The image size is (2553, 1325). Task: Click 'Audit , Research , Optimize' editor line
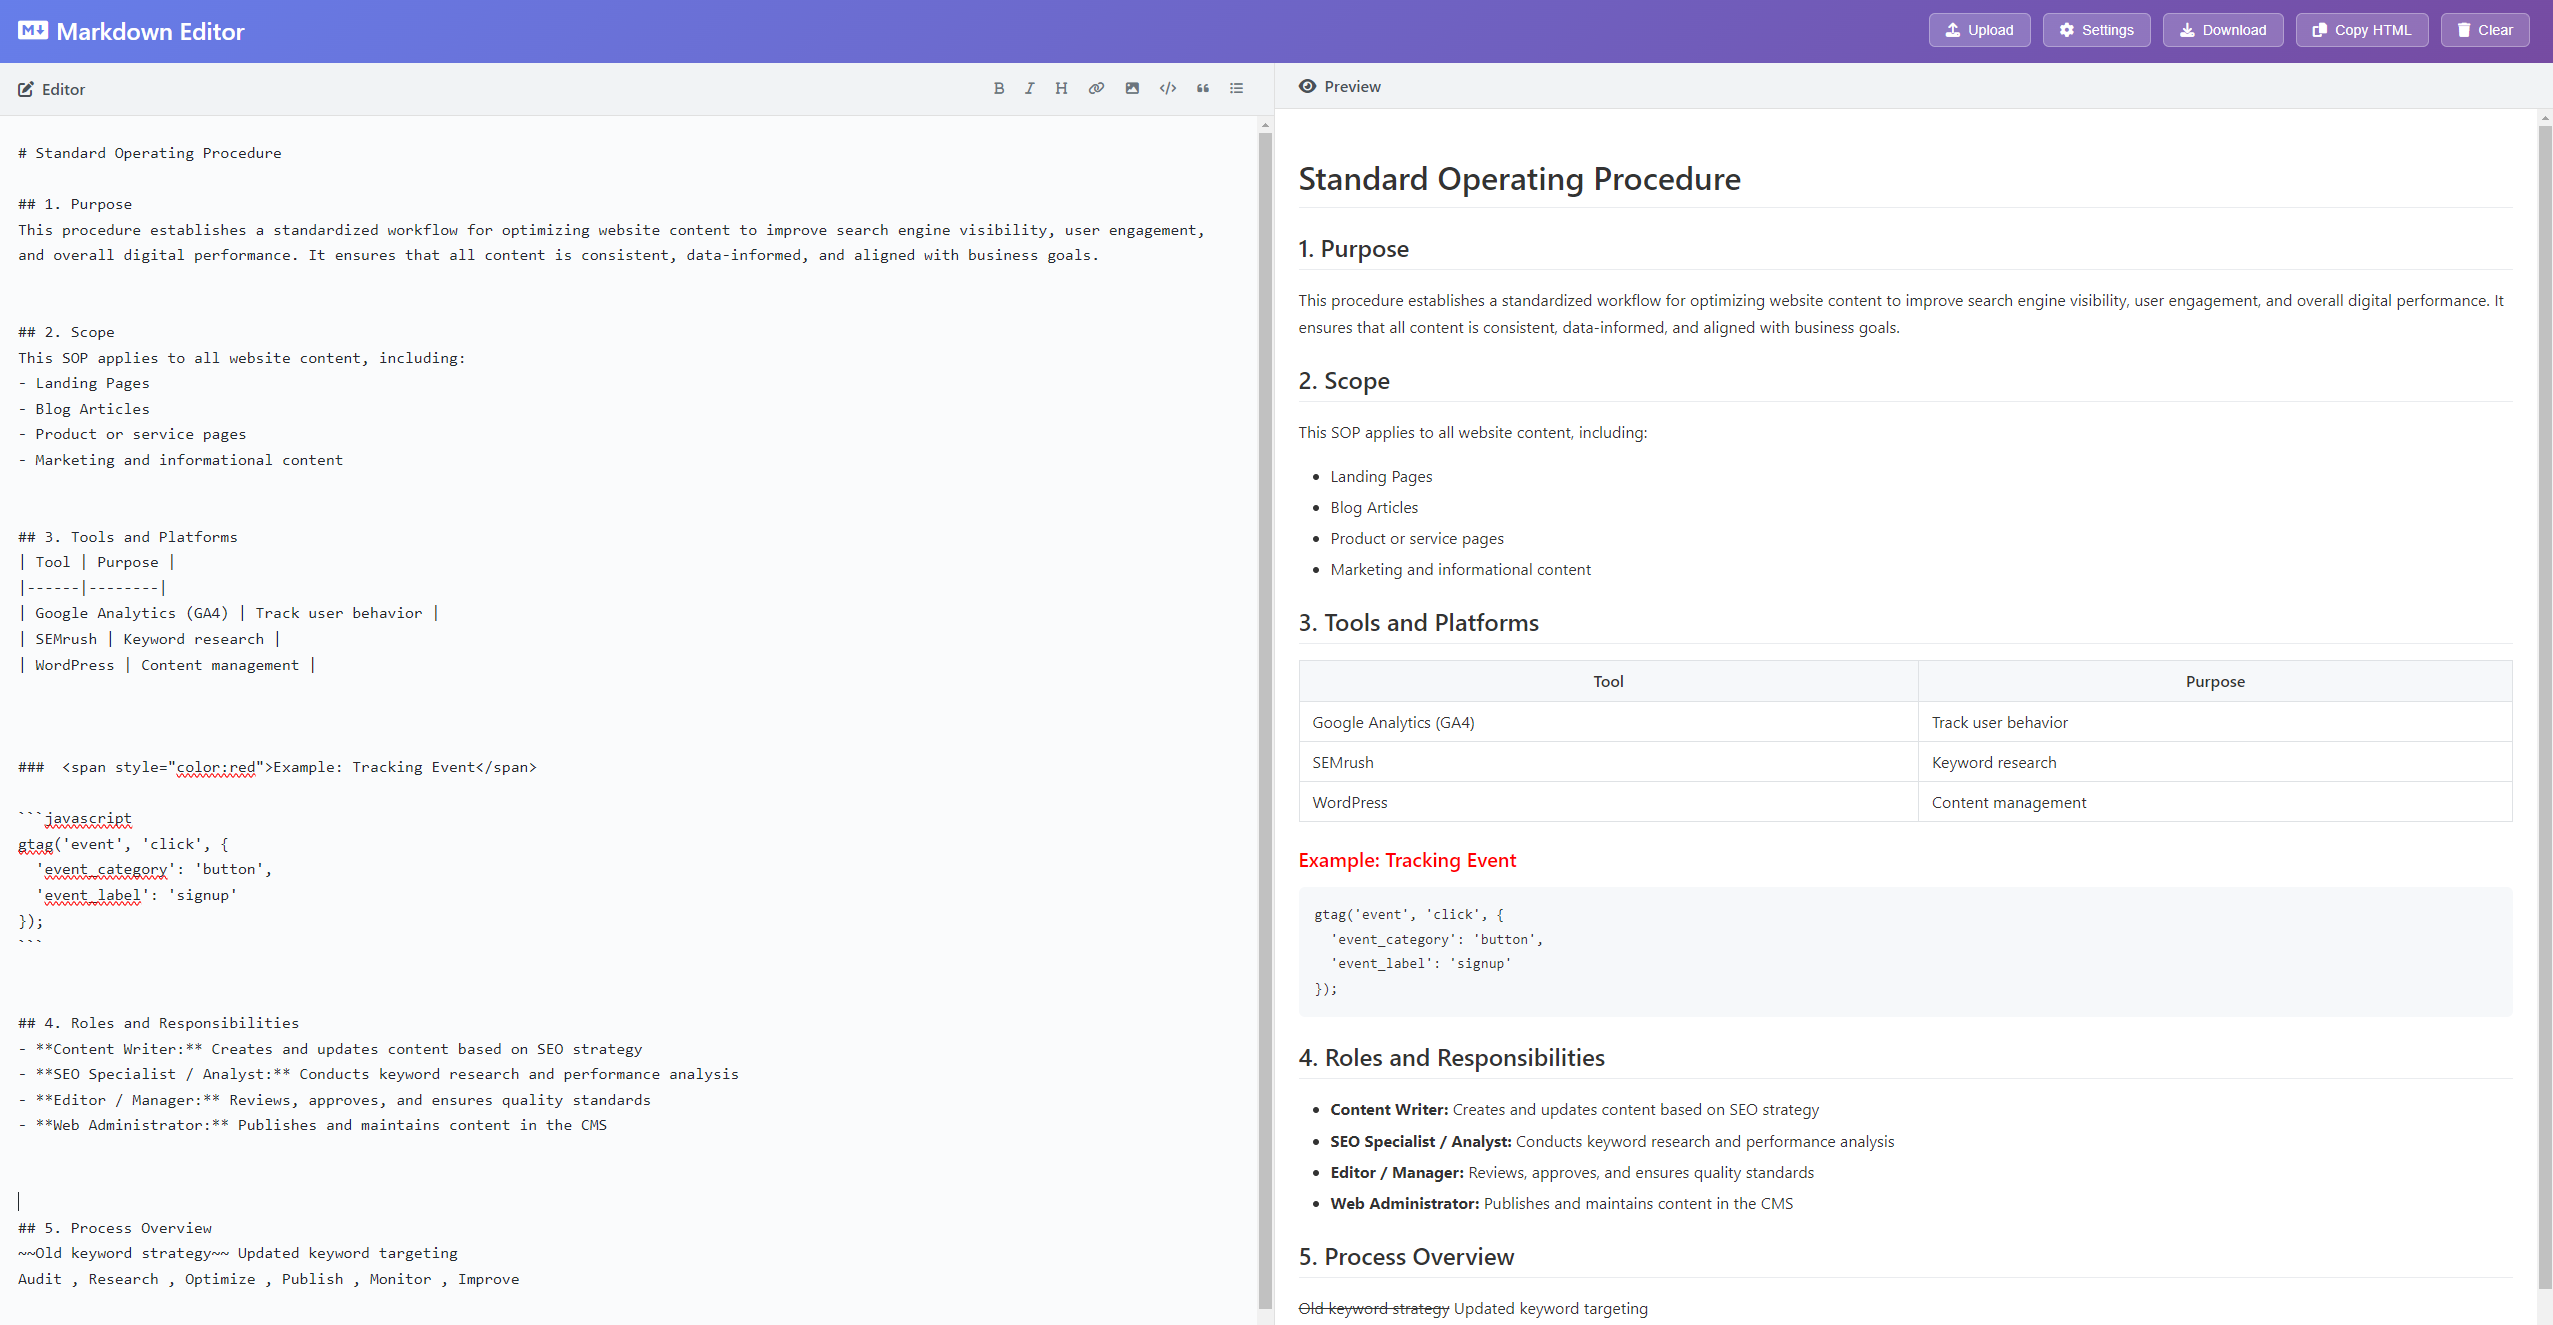269,1279
